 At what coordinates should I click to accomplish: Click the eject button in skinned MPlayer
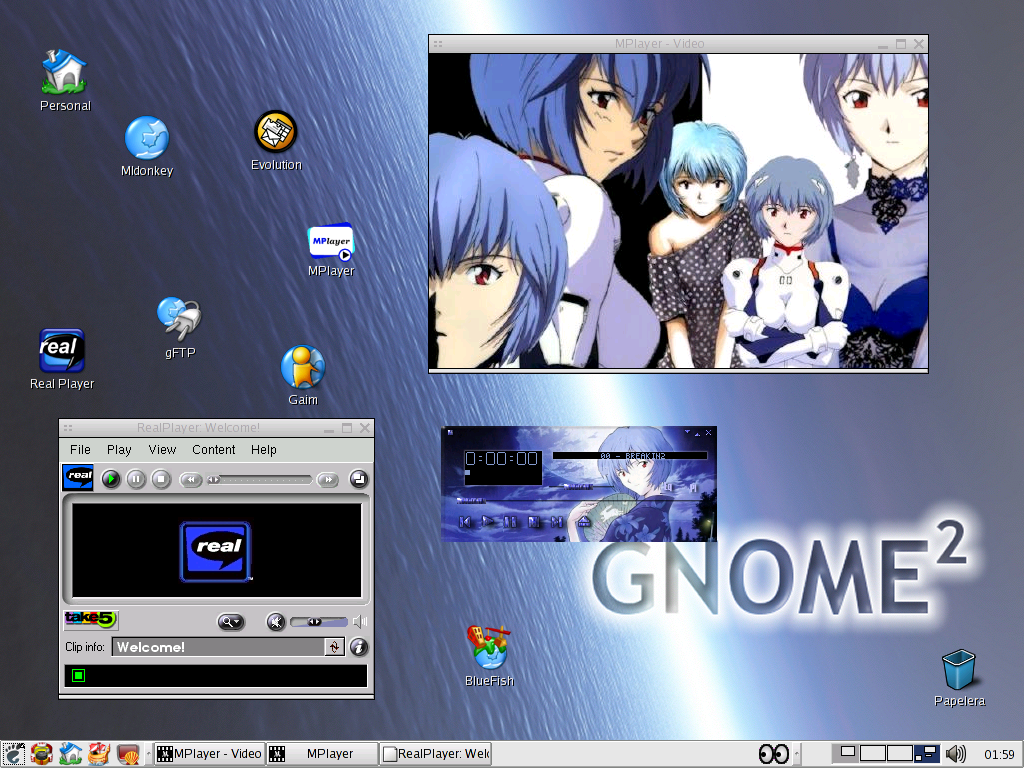point(584,521)
